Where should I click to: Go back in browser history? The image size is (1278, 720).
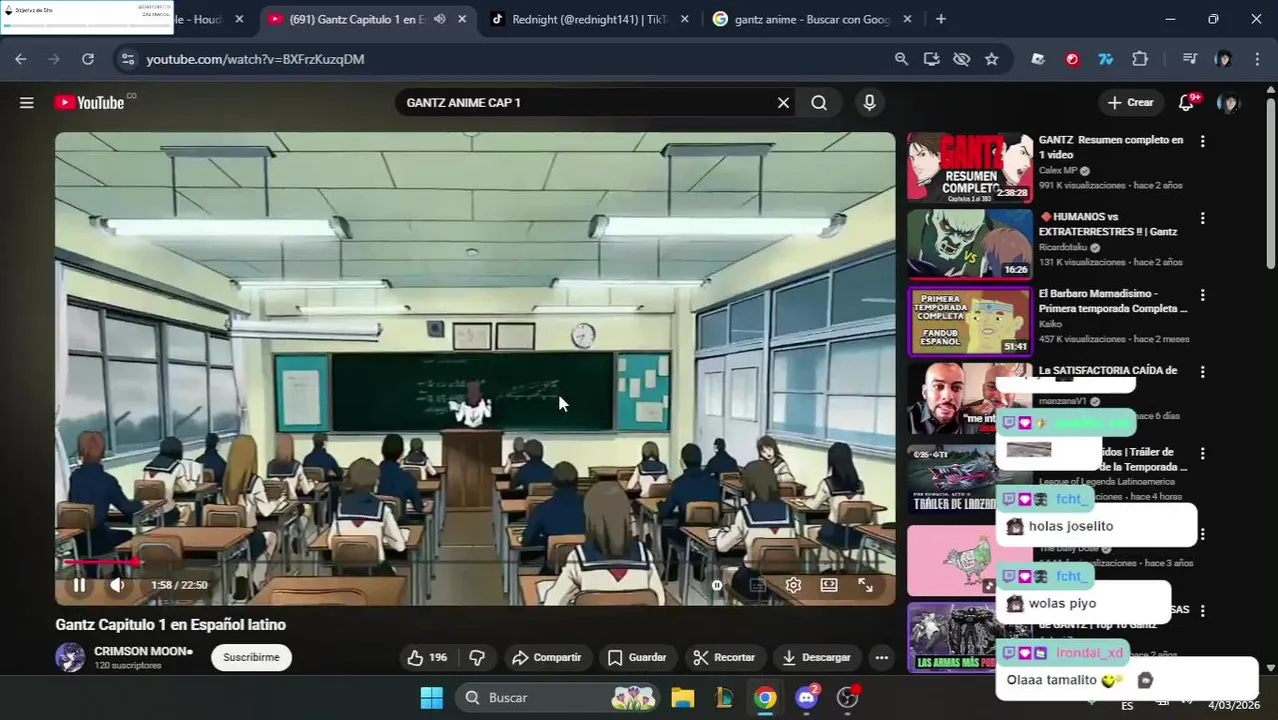21,59
